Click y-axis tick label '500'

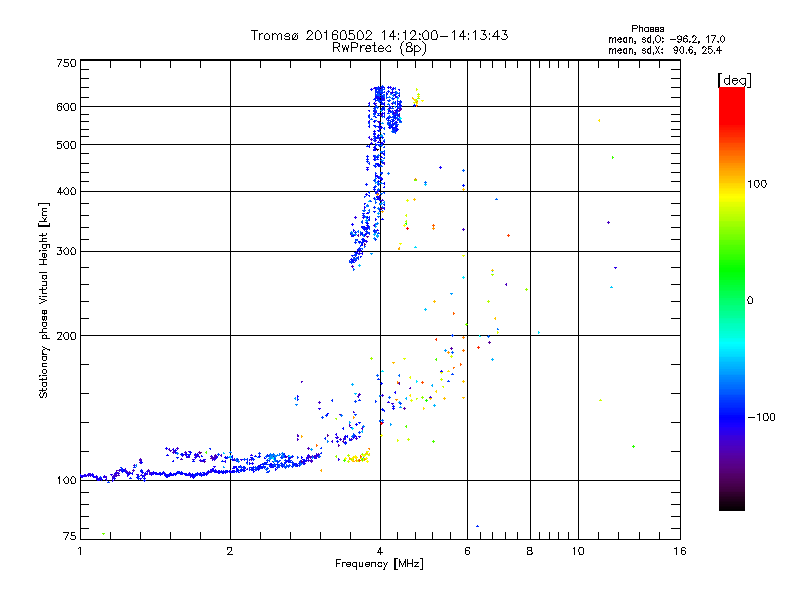point(66,145)
